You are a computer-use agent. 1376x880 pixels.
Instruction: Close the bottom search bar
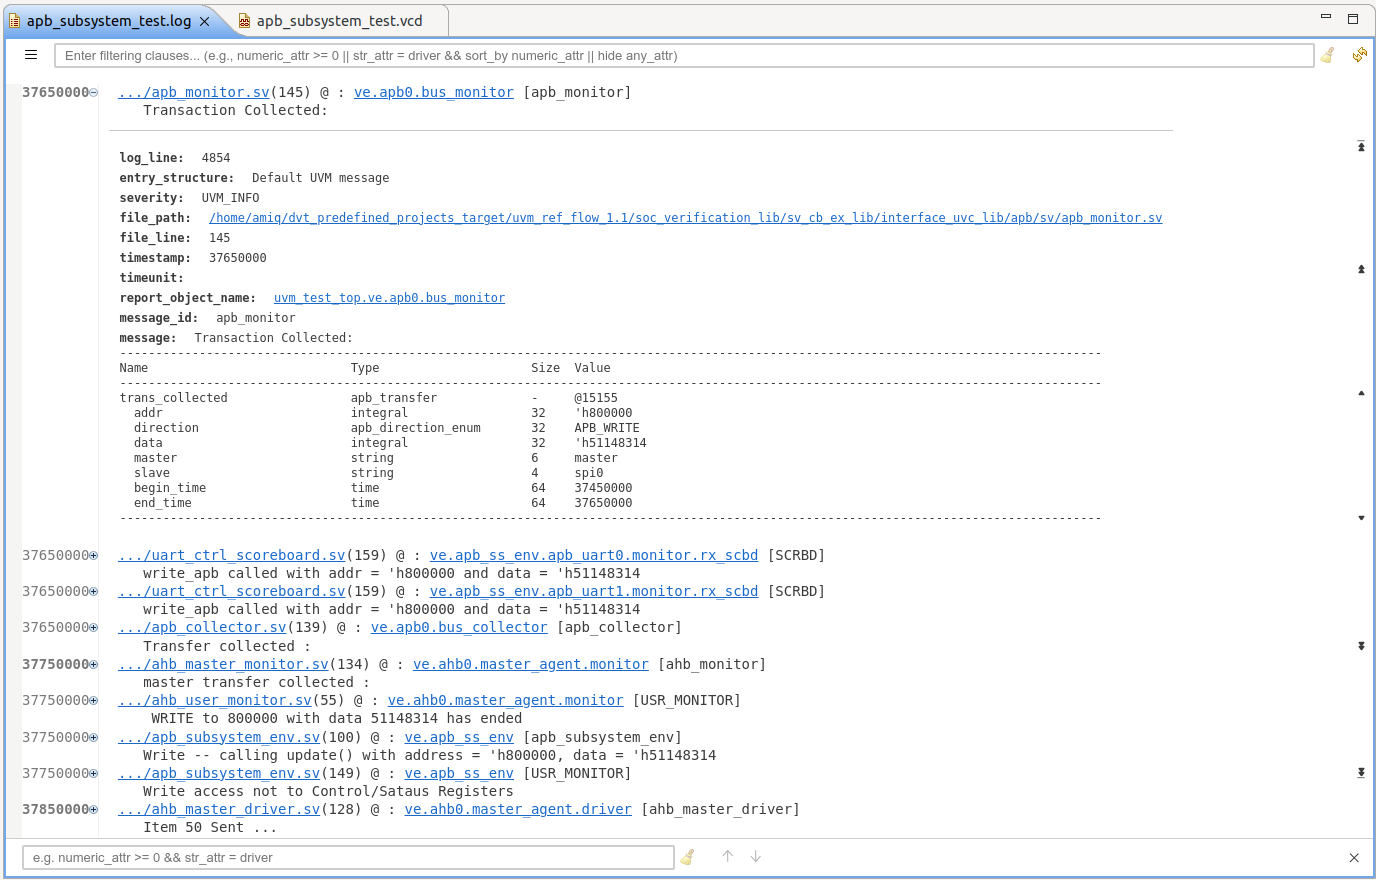pos(1355,857)
